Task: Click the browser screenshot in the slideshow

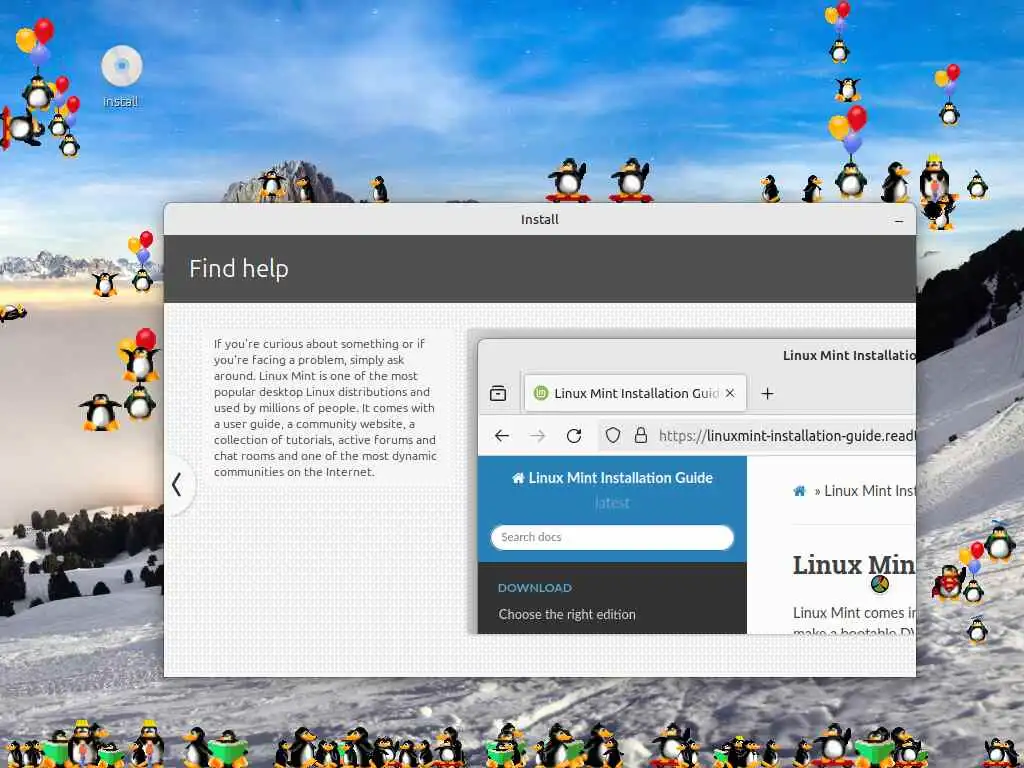Action: (x=696, y=485)
